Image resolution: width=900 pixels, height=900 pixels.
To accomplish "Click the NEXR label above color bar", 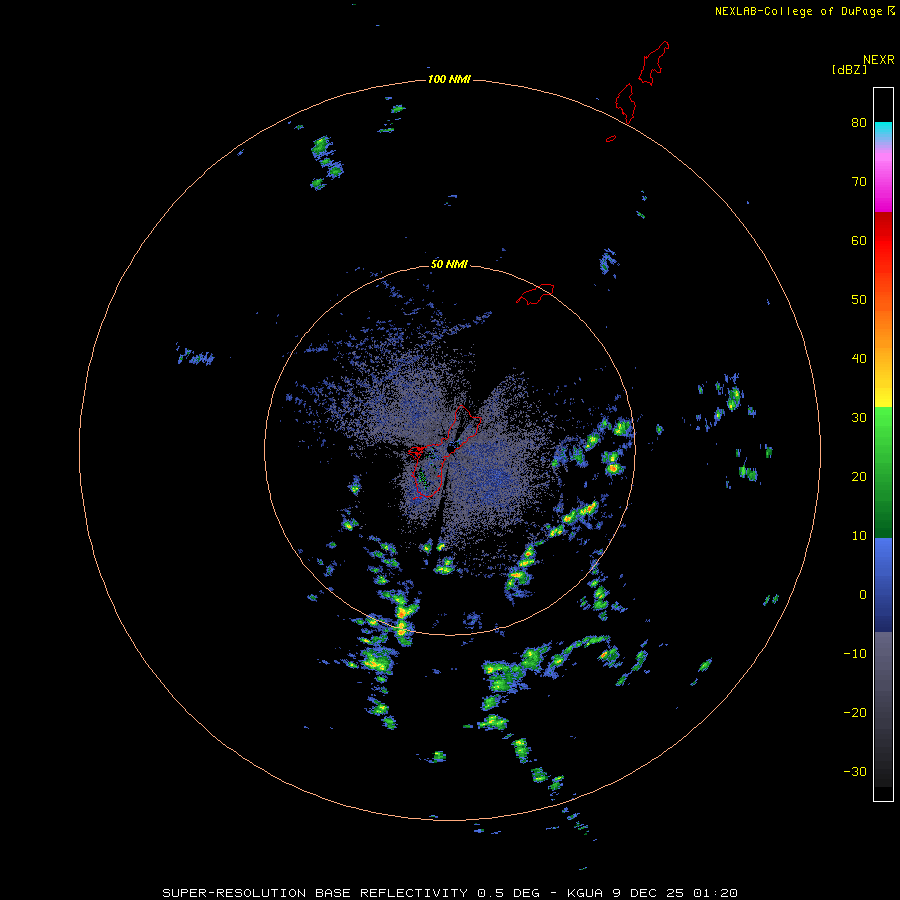I will point(878,60).
